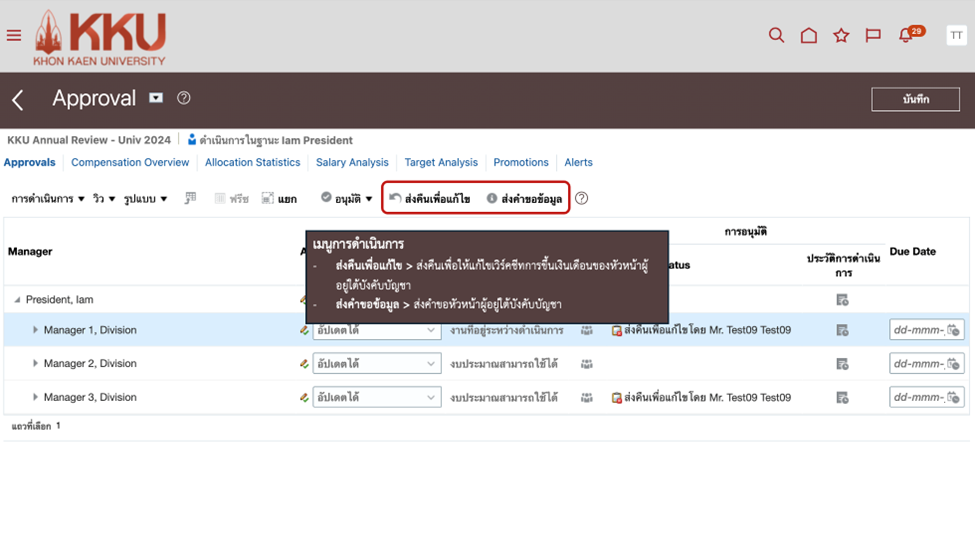Click Manager 2 due date input field
975x551 pixels.
[x=917, y=364]
